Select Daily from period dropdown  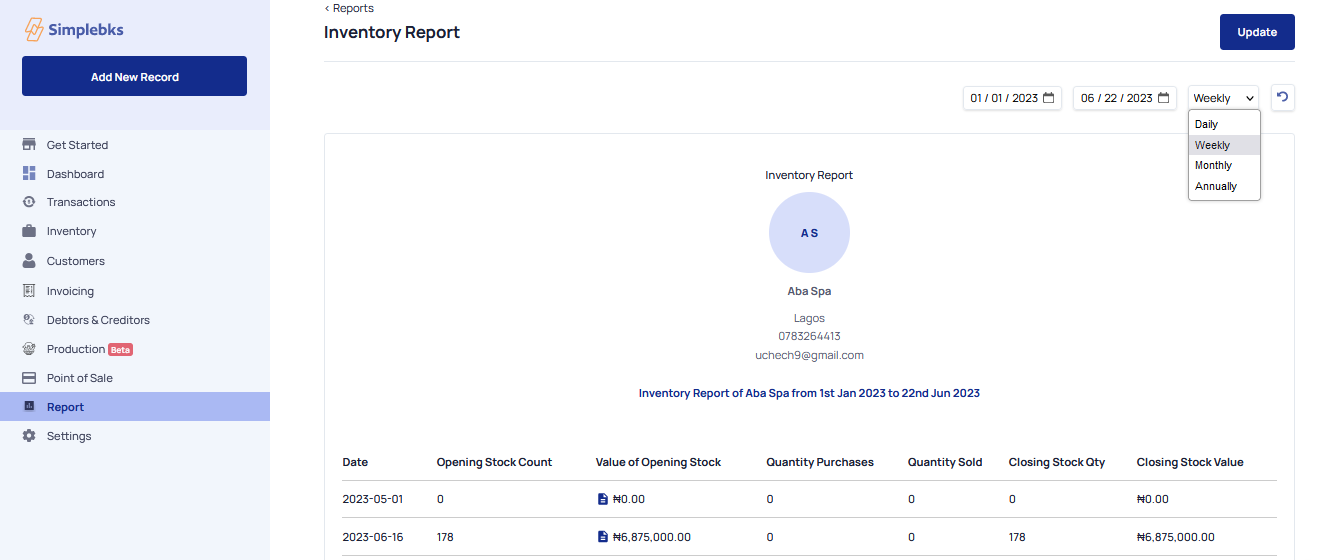pos(1207,125)
